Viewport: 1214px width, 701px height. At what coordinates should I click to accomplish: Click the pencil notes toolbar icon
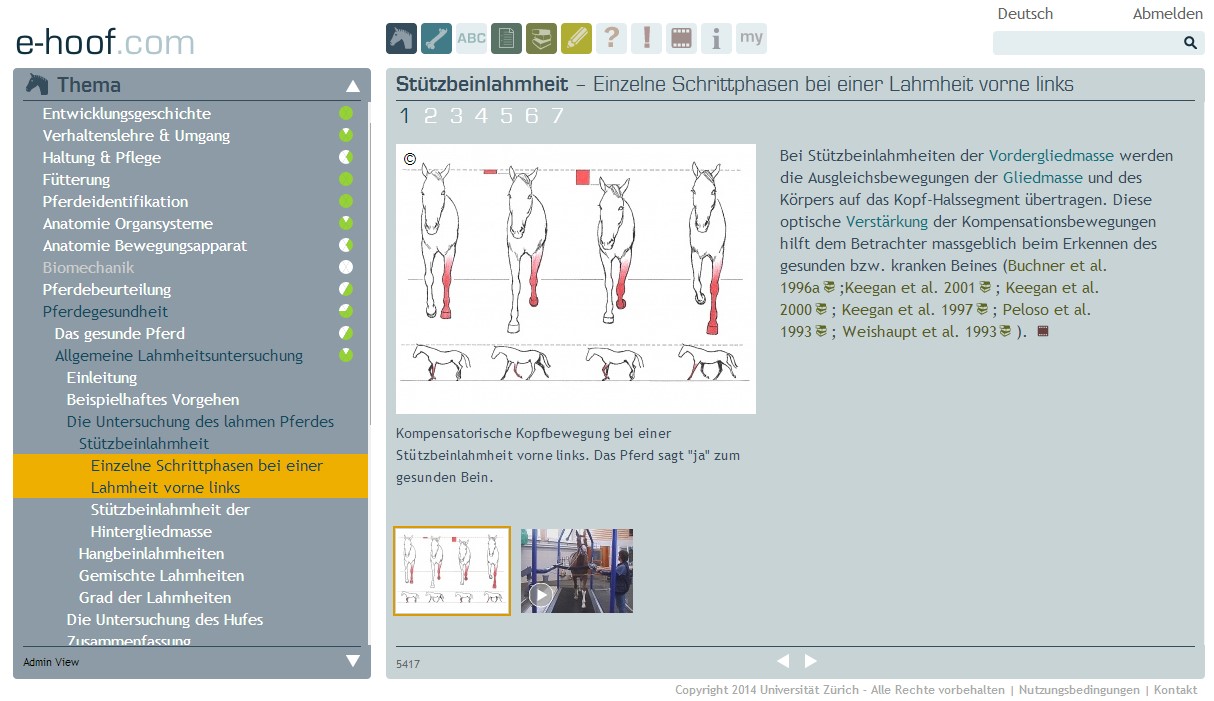point(576,38)
